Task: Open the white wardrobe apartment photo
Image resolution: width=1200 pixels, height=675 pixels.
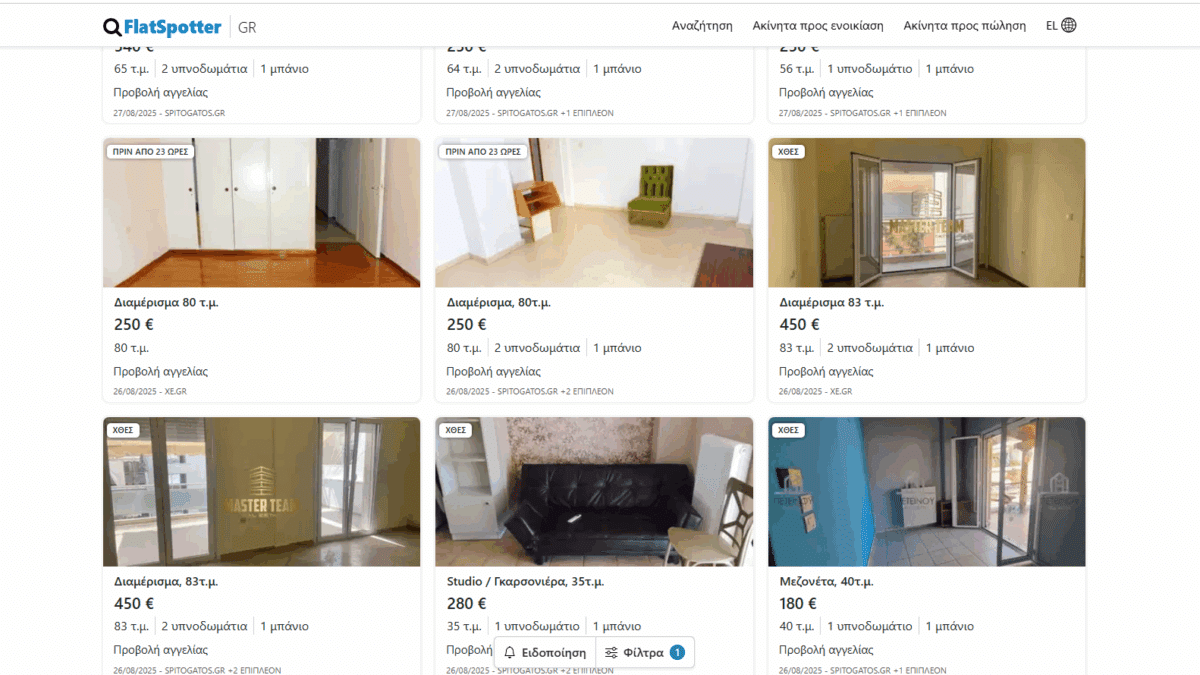Action: point(261,213)
